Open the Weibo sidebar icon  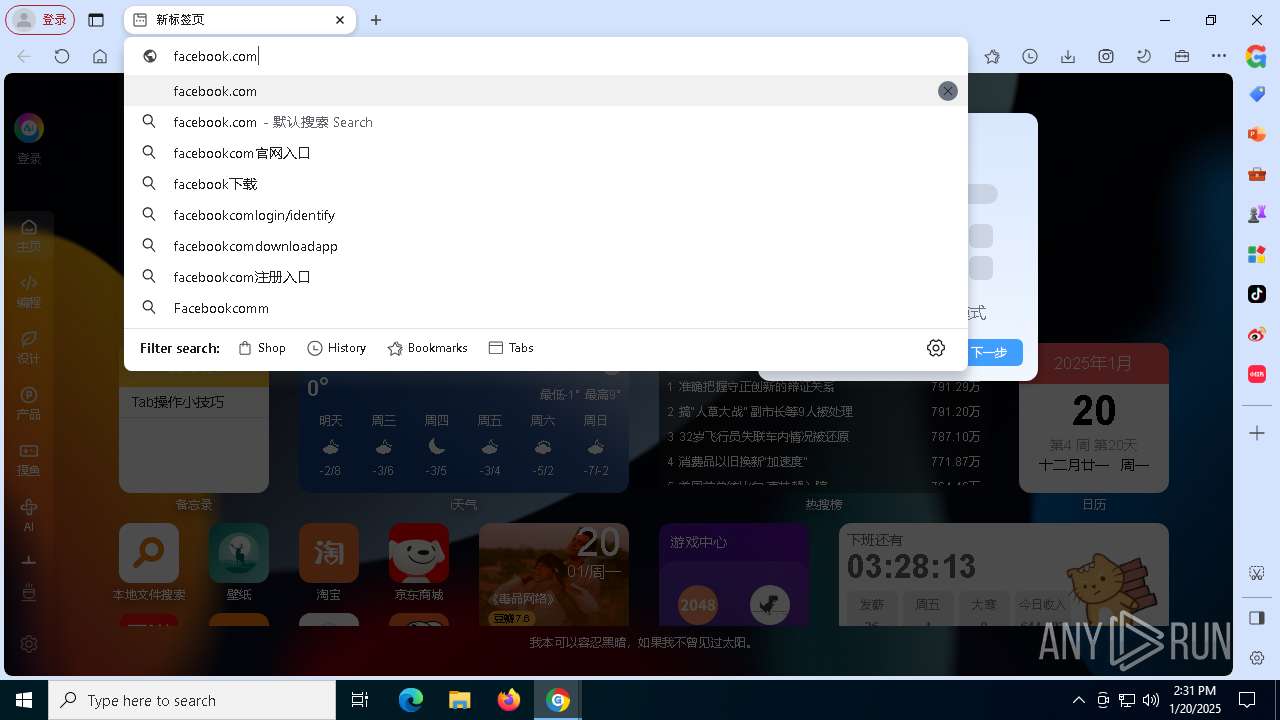click(1257, 334)
